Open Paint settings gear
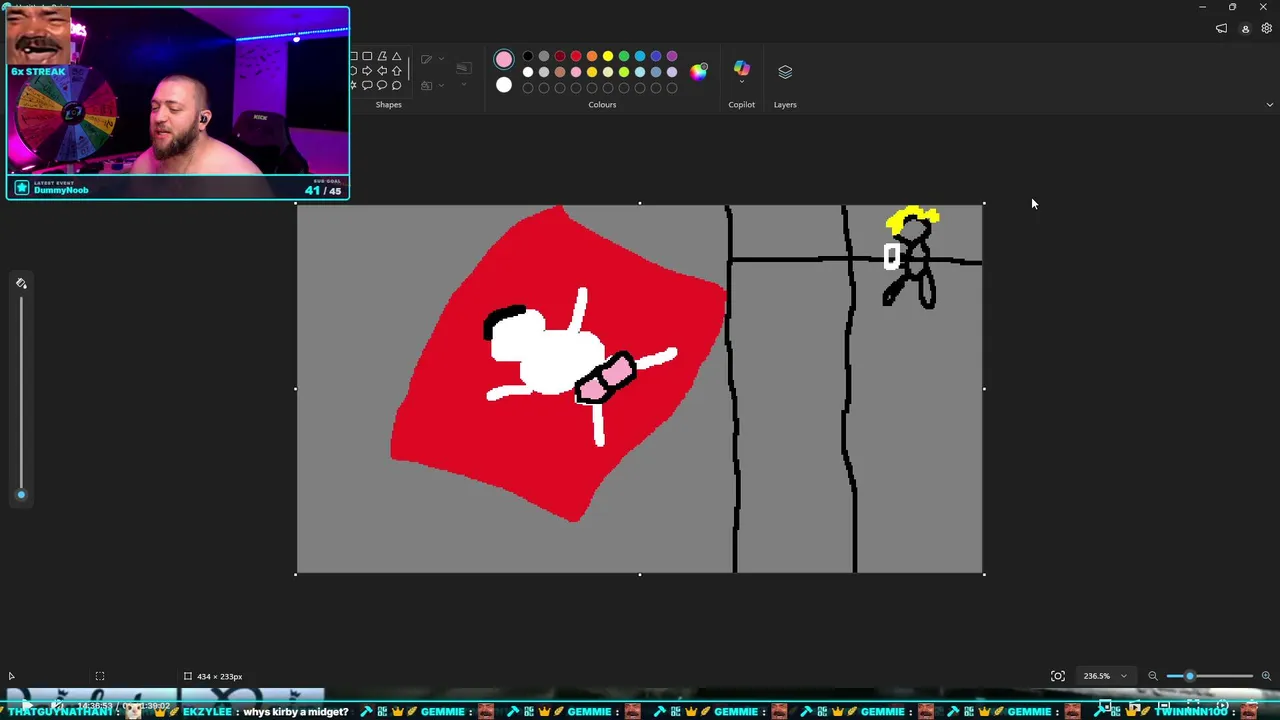Viewport: 1280px width, 720px height. pos(1267,29)
